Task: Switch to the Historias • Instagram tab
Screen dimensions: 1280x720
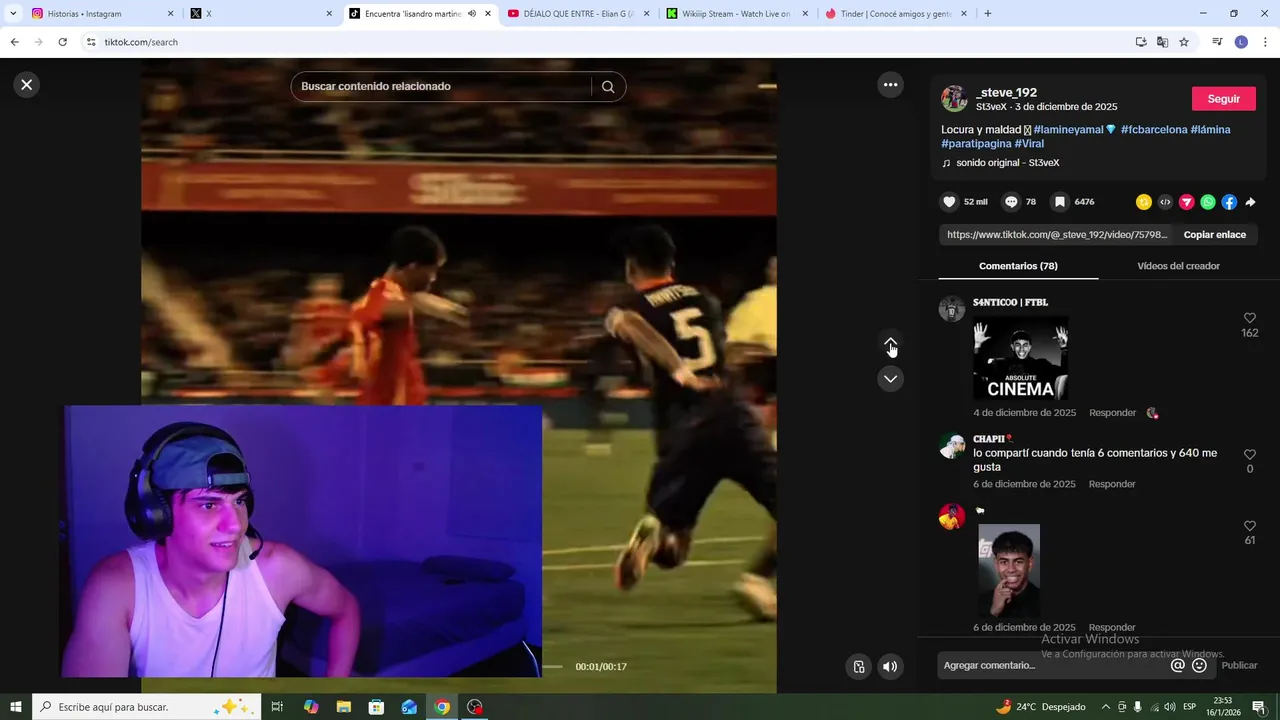Action: [103, 14]
